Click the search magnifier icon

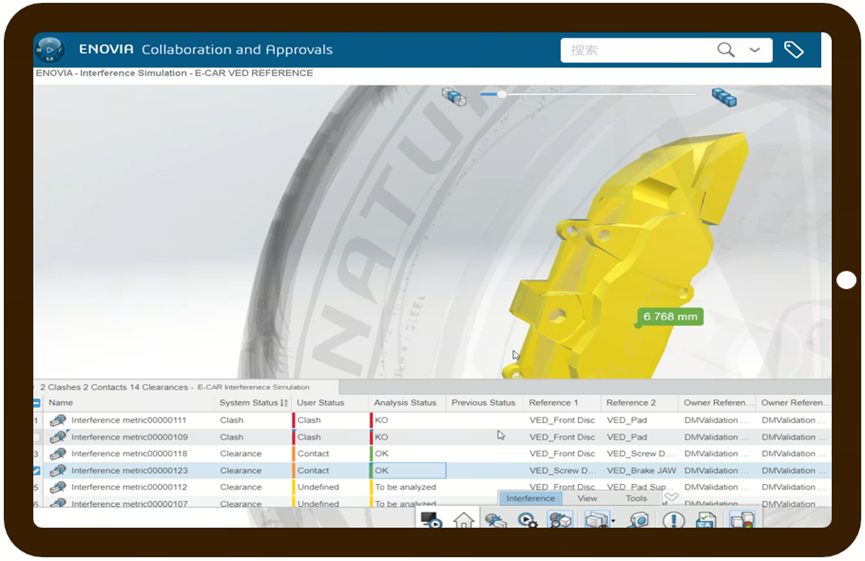tap(725, 50)
